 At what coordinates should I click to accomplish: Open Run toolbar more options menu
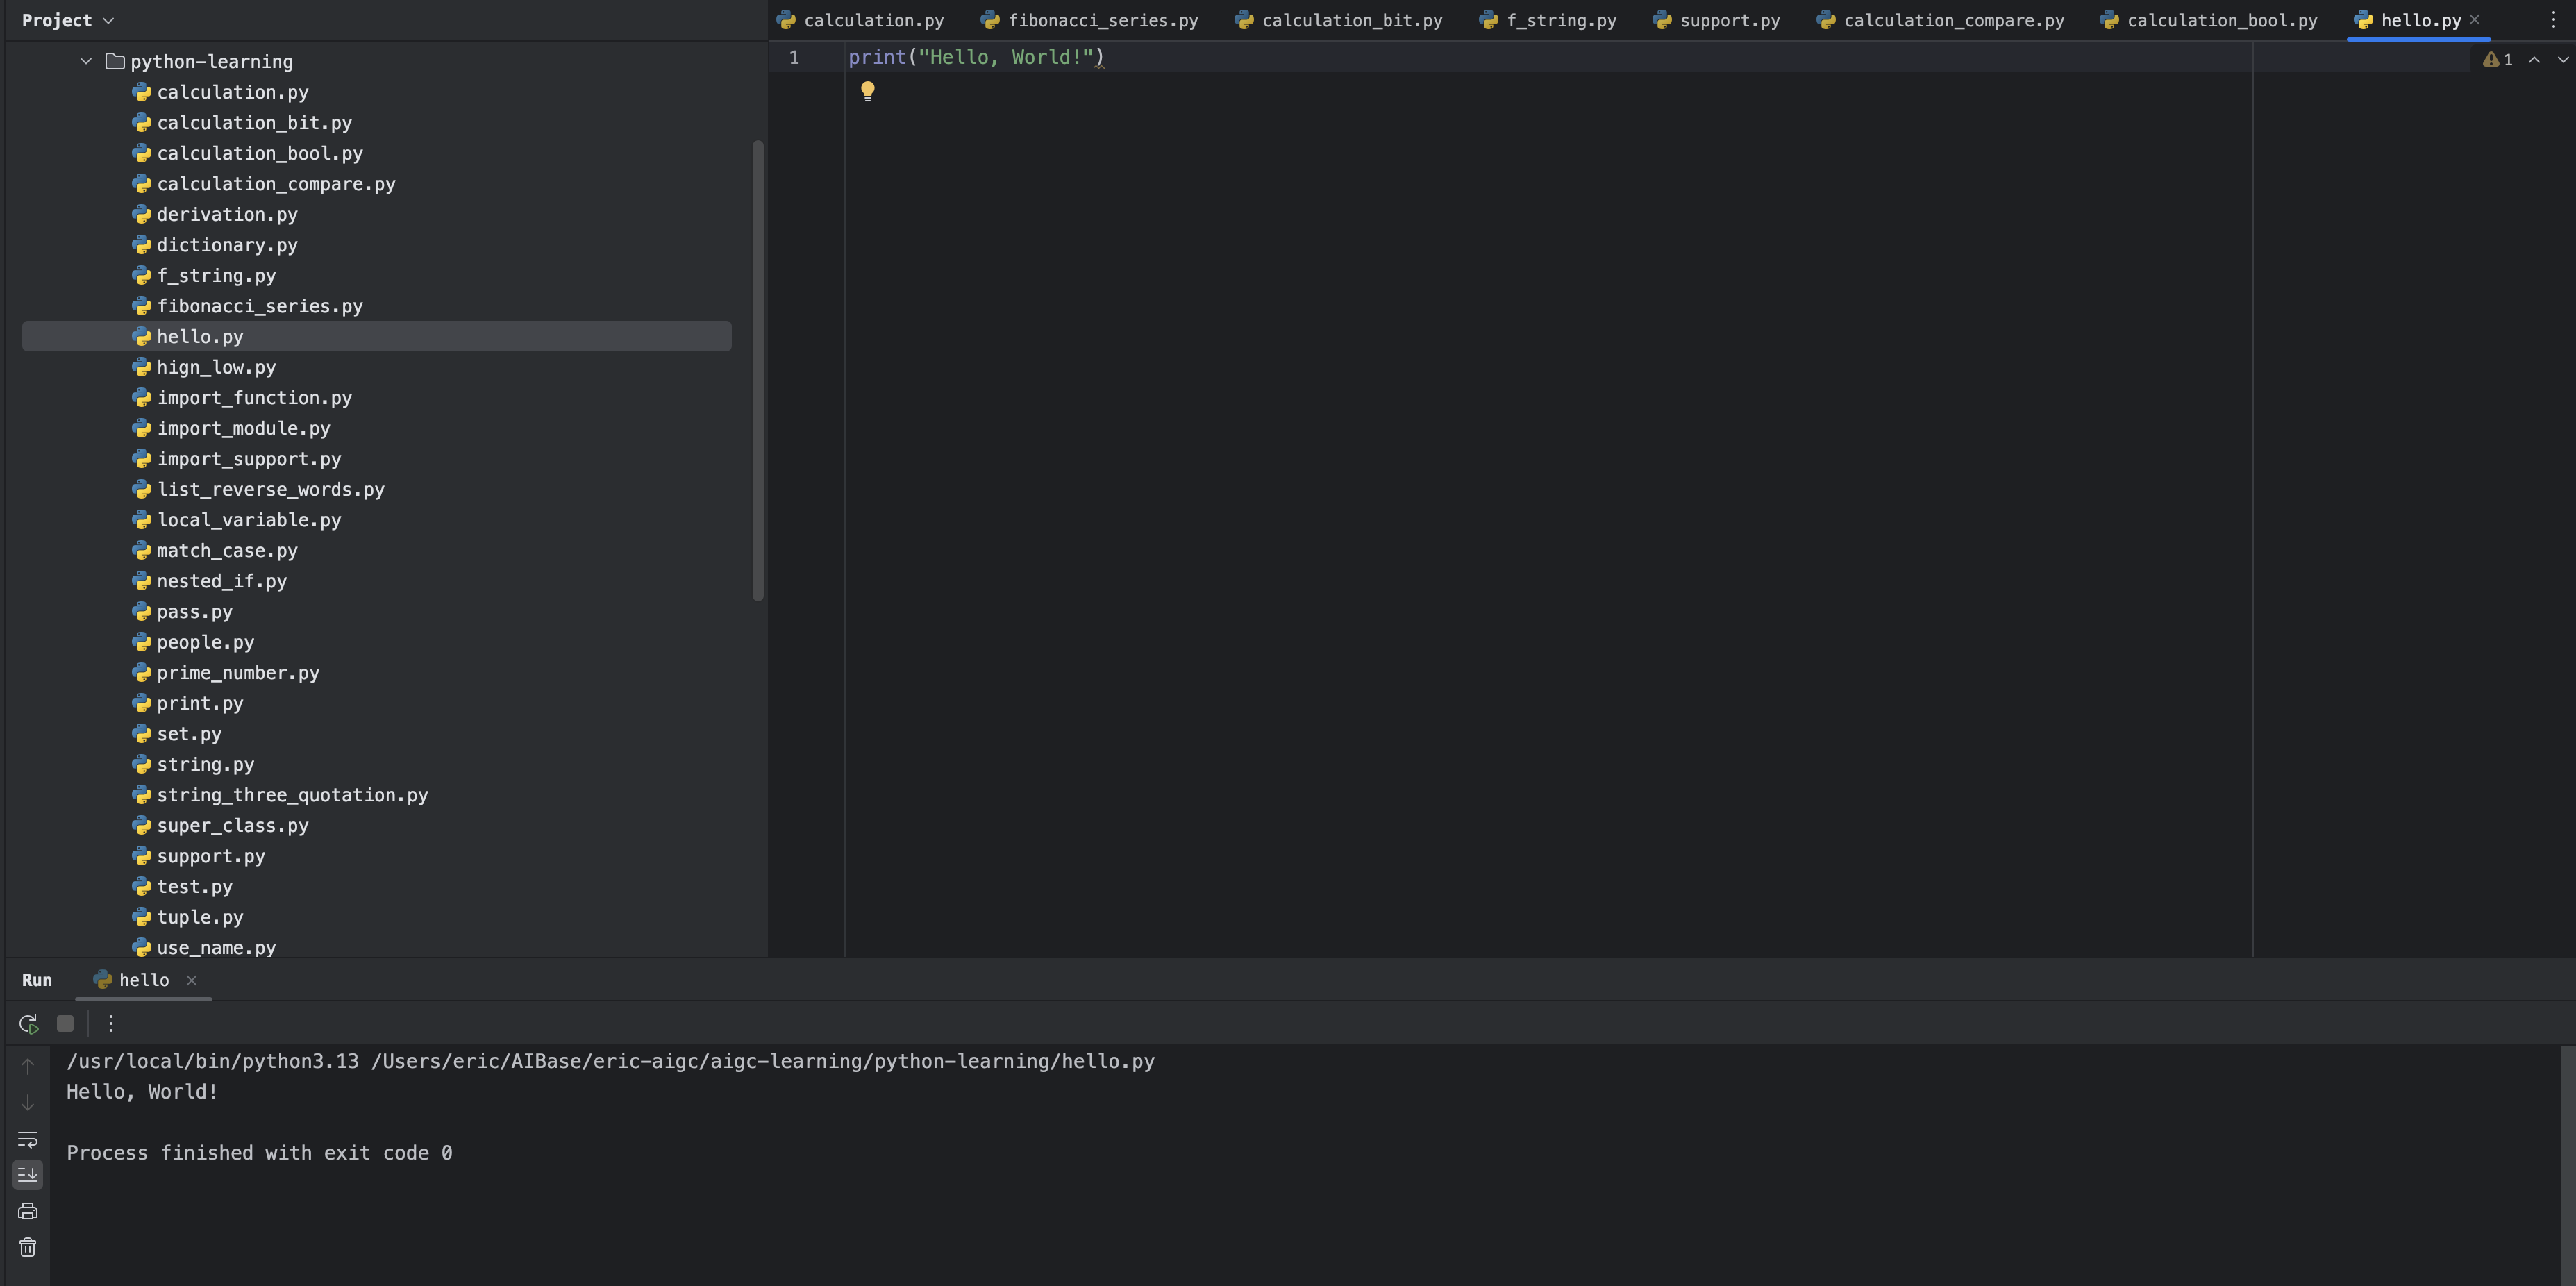pos(111,1023)
